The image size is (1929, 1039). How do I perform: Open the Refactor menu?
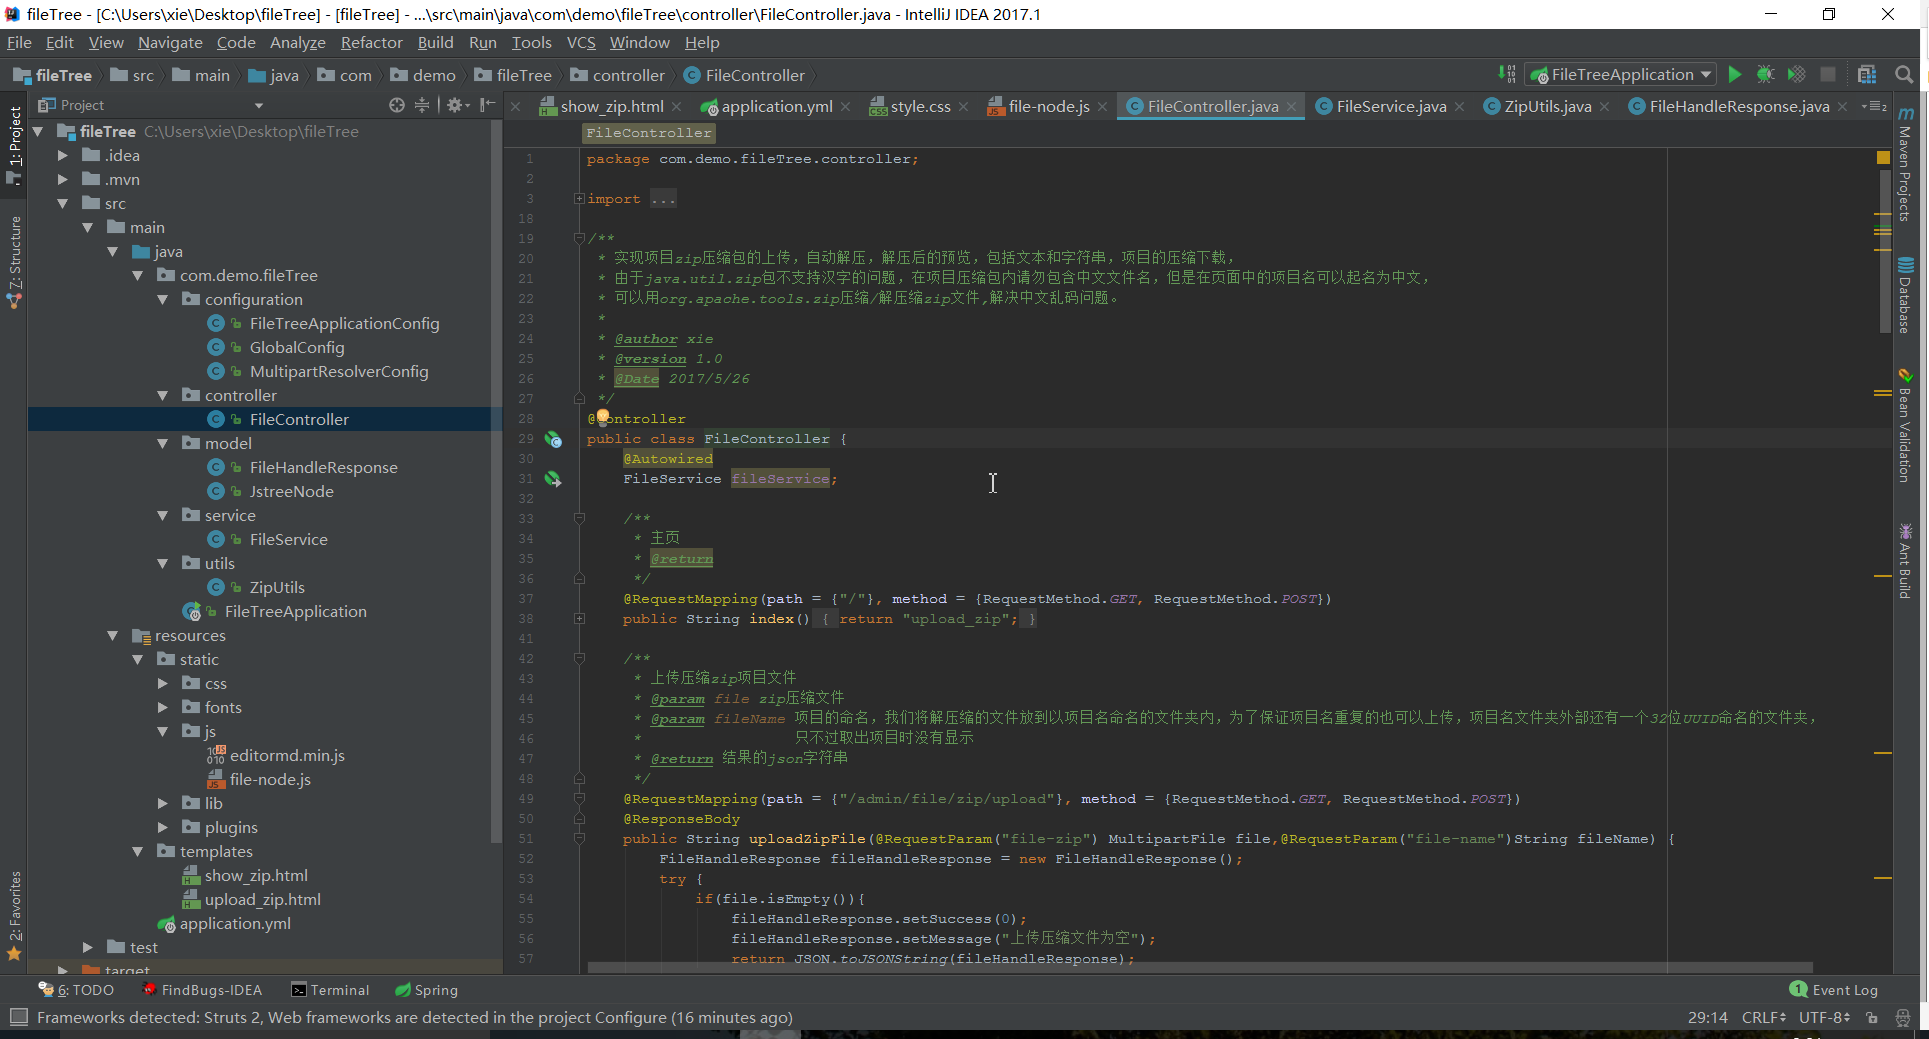pos(371,42)
